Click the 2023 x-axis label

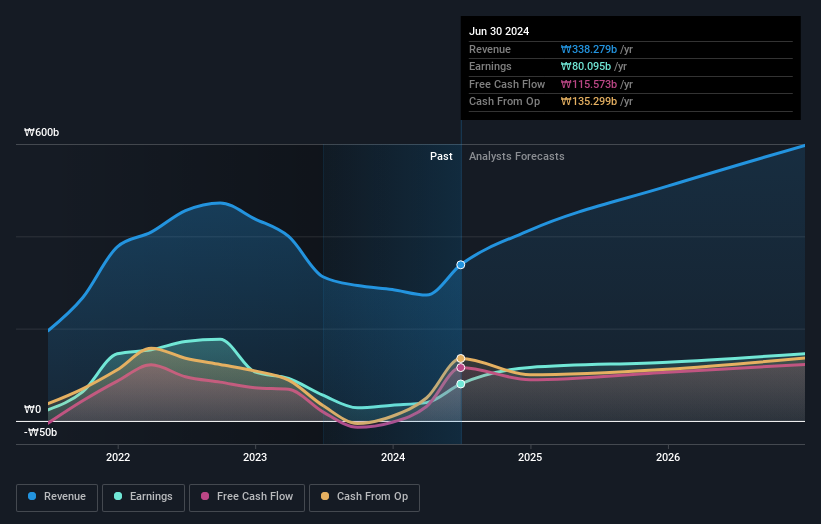[255, 458]
